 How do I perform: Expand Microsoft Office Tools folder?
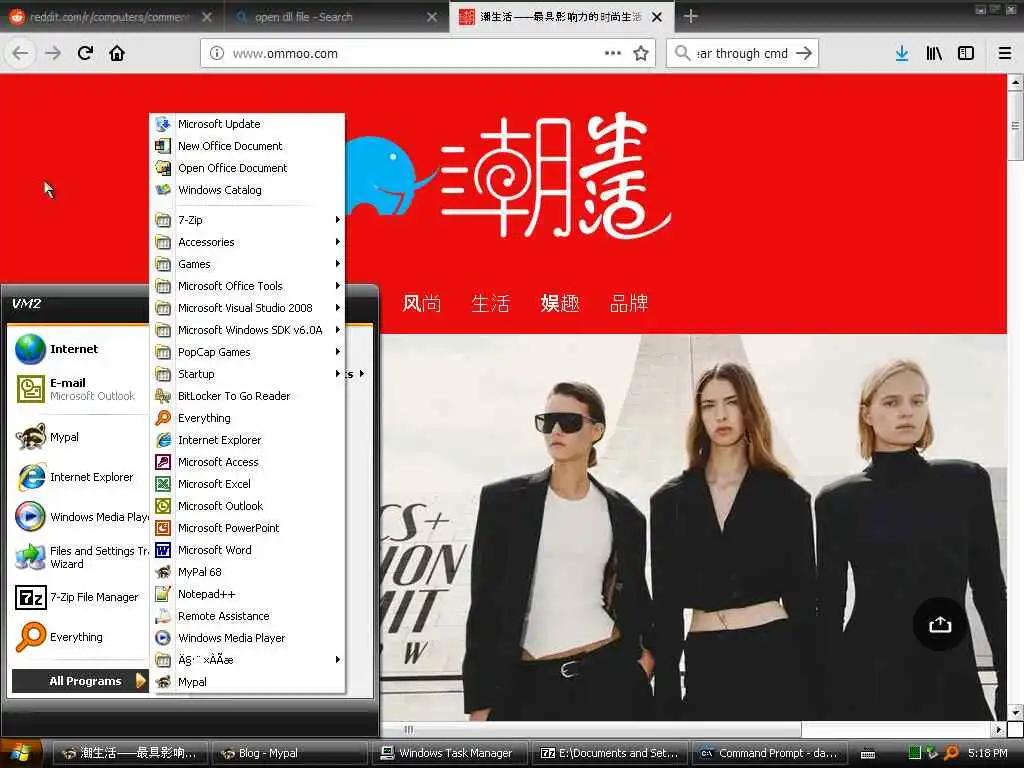pos(247,286)
